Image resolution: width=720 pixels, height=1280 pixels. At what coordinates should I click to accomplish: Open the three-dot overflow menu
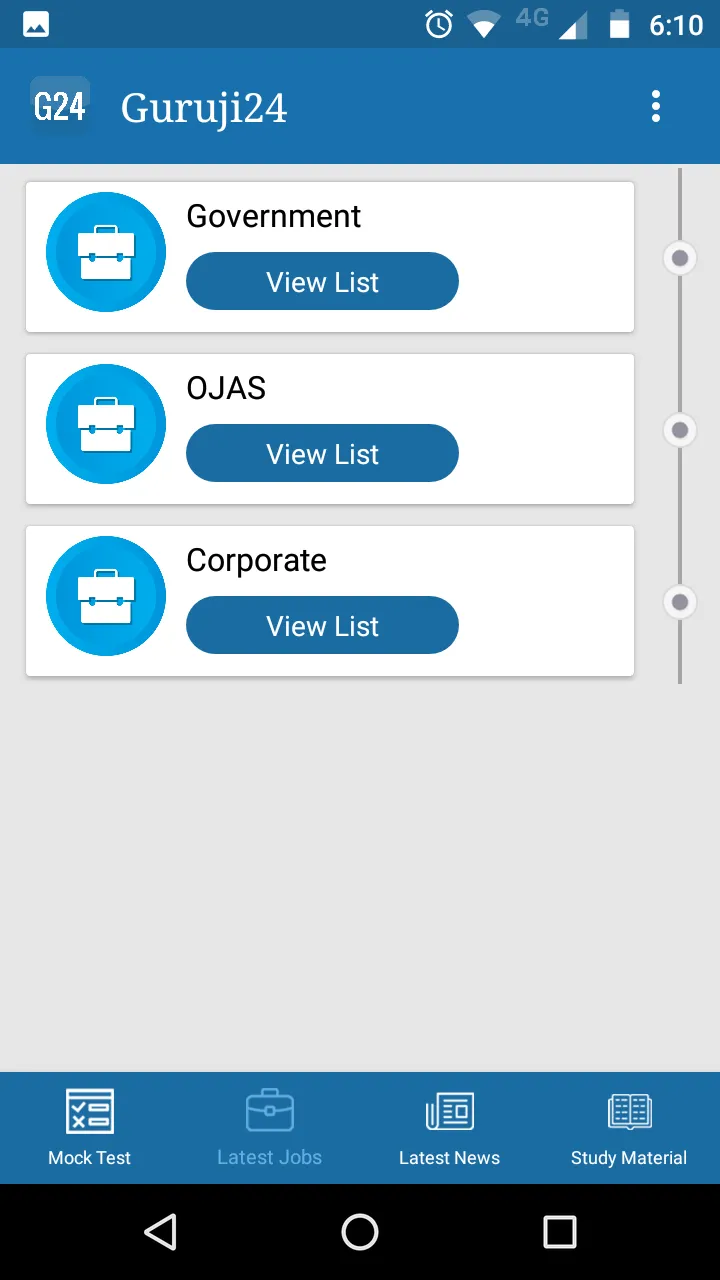656,106
